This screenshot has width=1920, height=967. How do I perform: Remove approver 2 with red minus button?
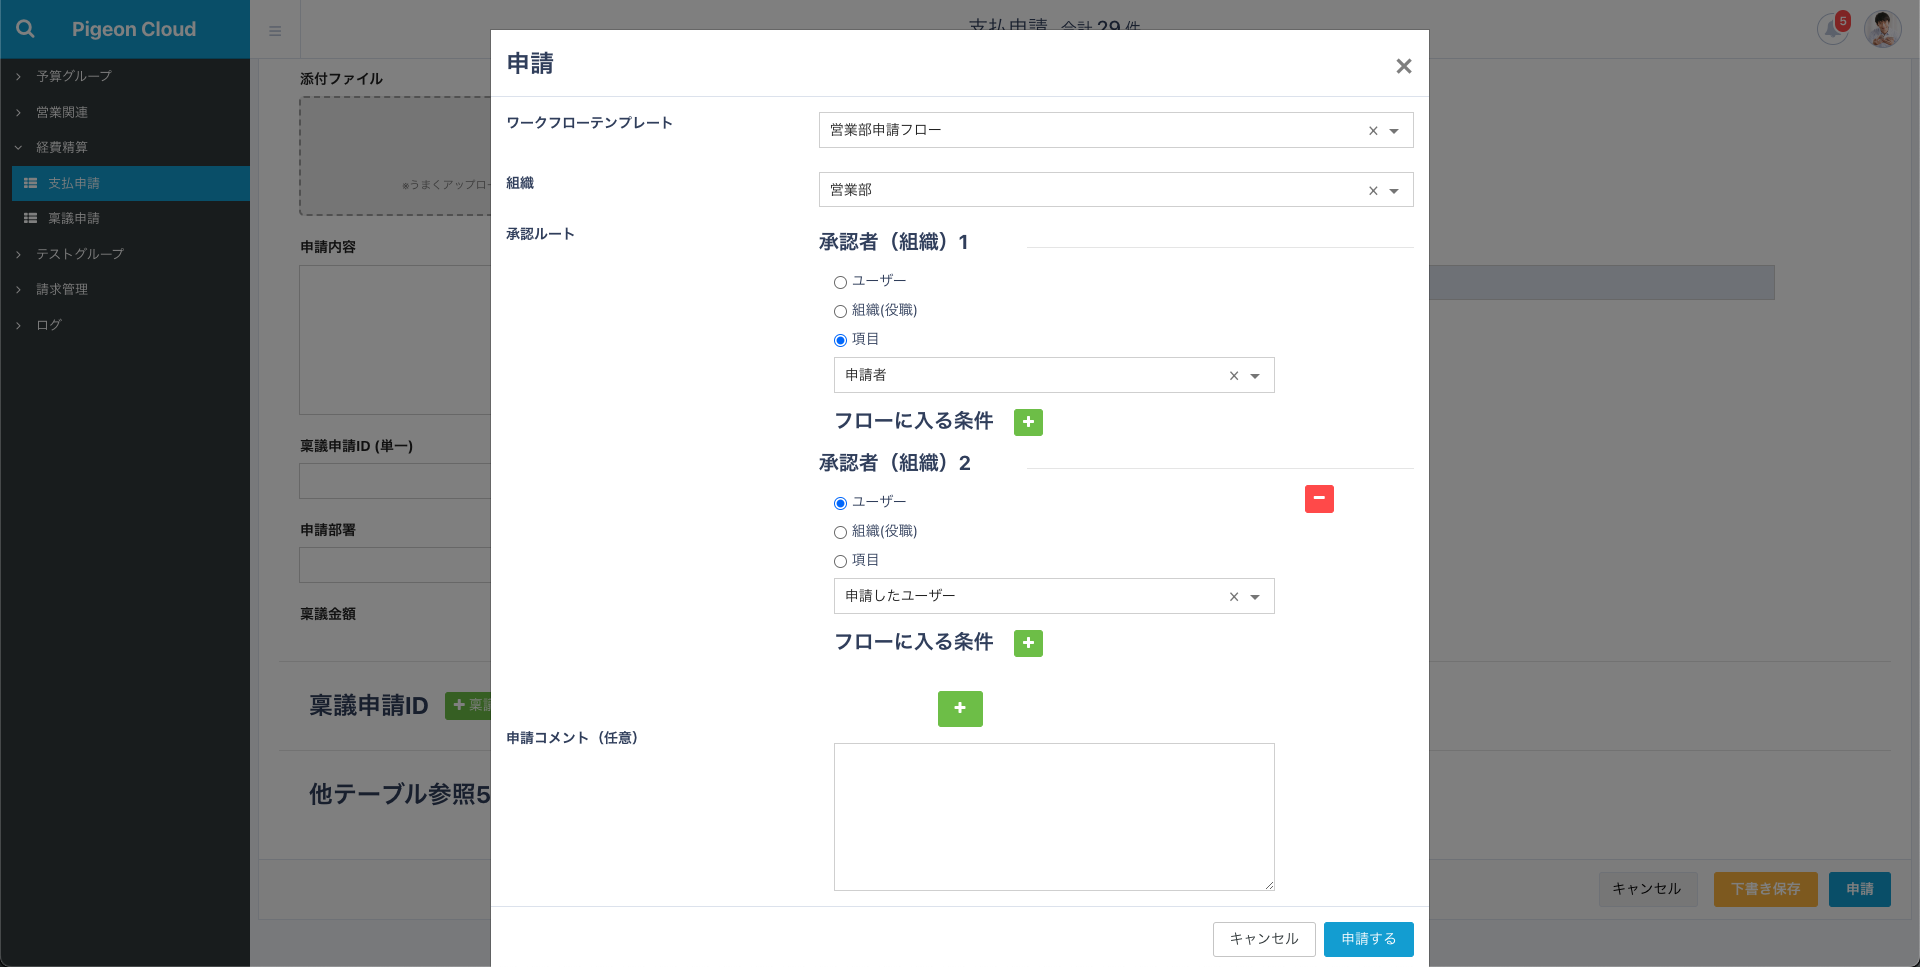[x=1319, y=498]
